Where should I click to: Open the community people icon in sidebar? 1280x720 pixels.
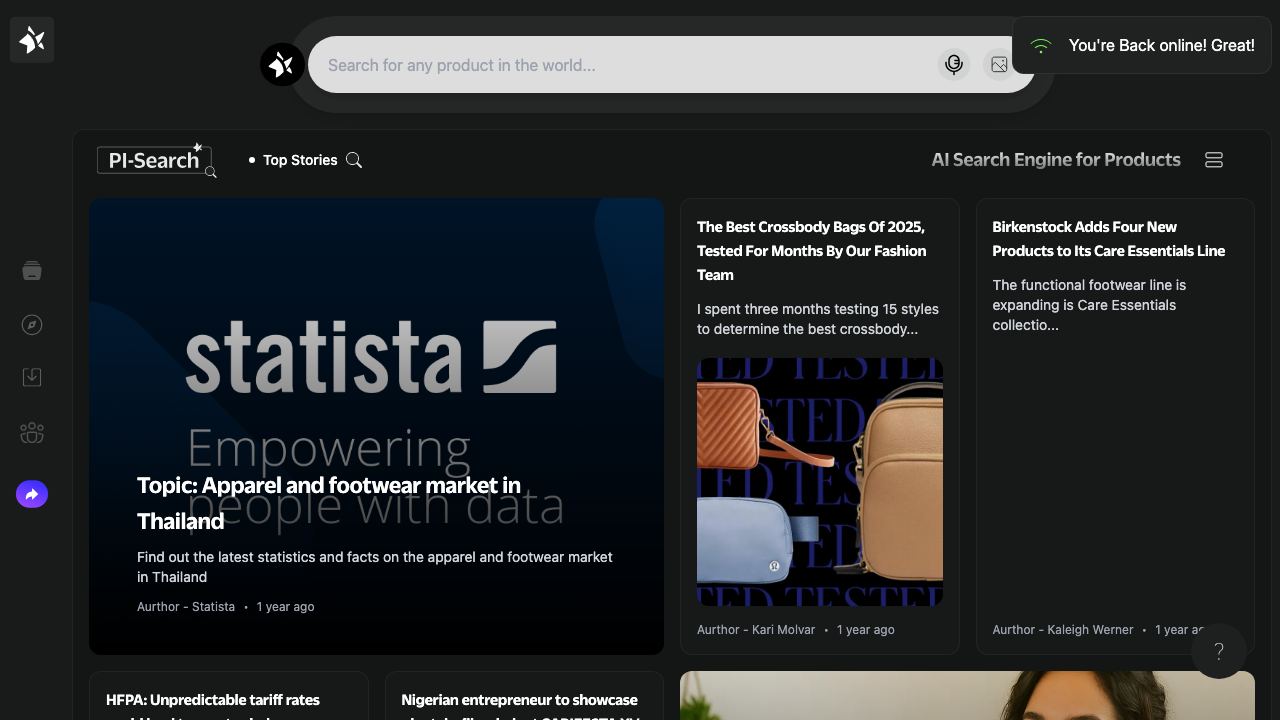point(32,433)
